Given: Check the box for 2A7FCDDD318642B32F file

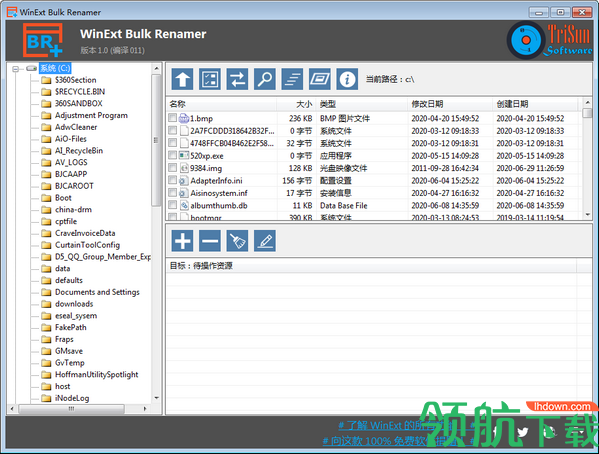Looking at the screenshot, I should coord(173,130).
